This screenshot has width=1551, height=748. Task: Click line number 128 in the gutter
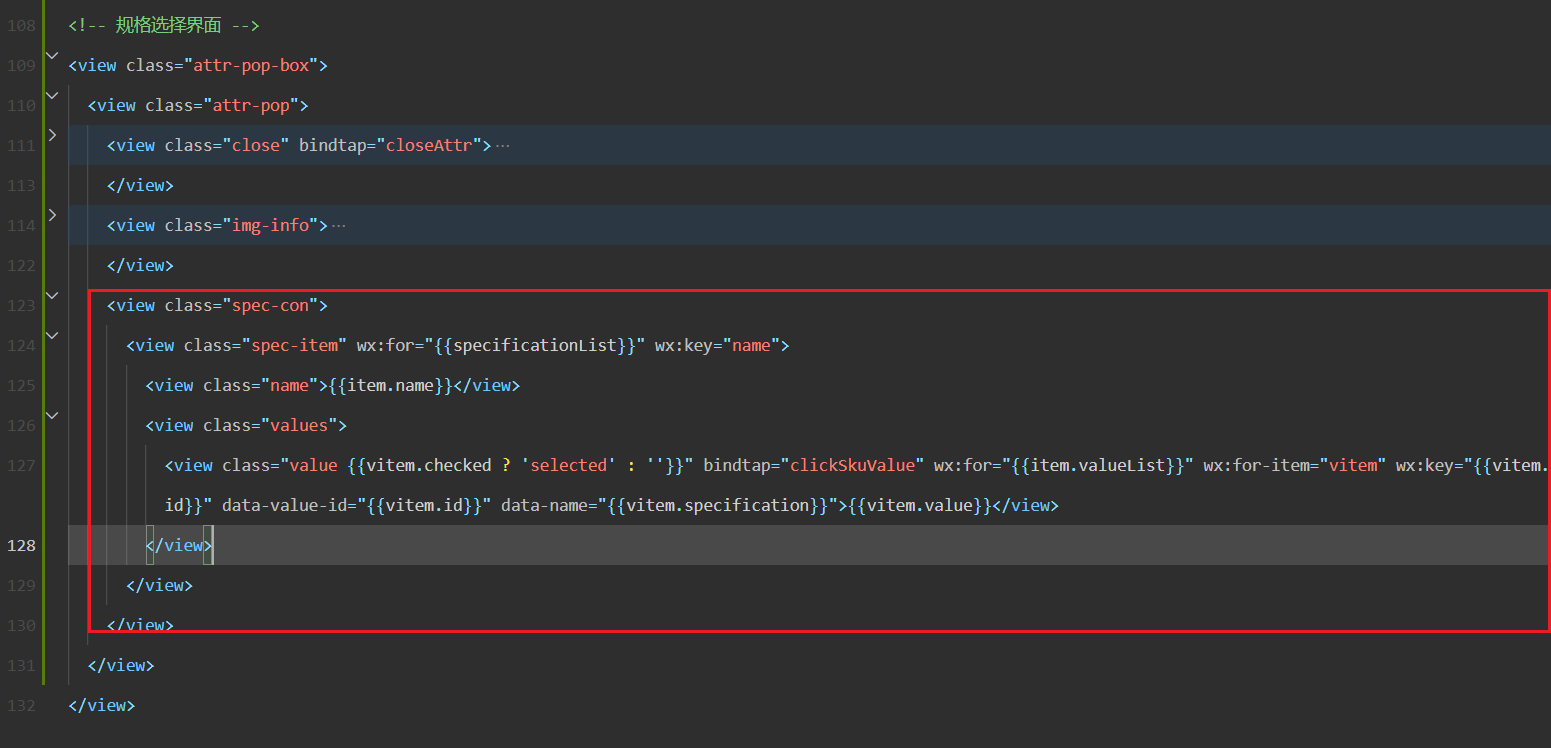21,546
